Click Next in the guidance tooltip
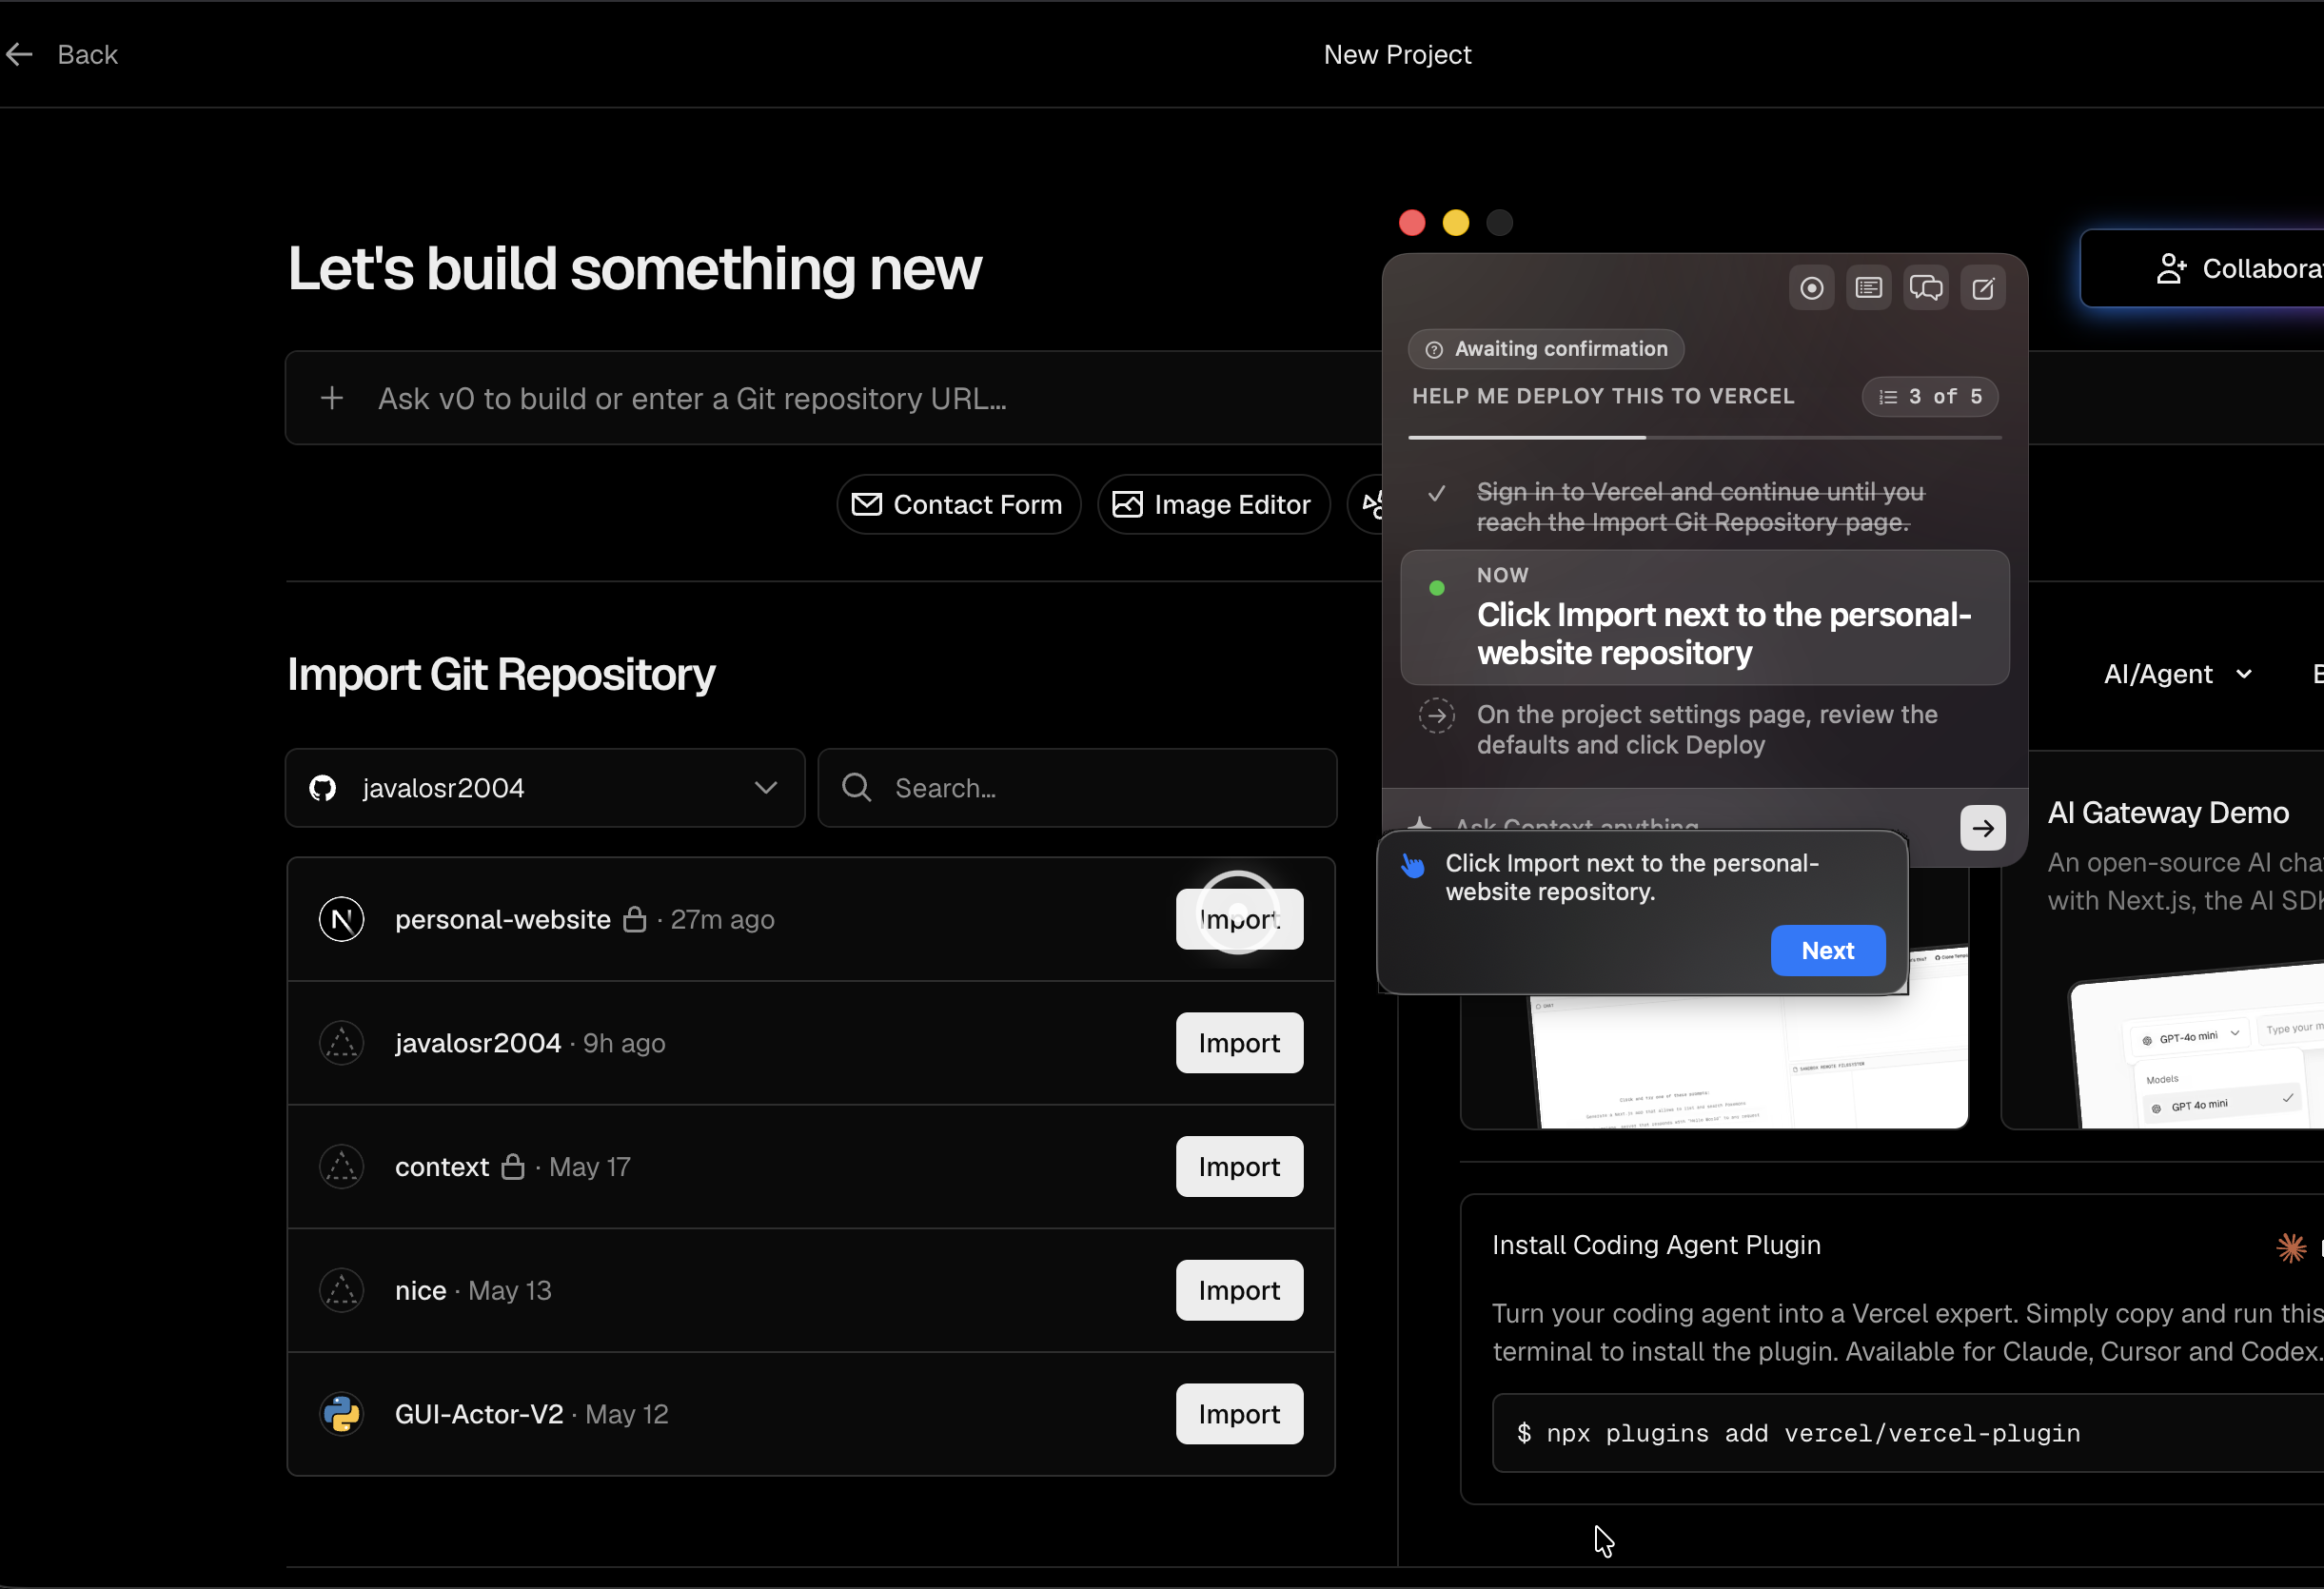The width and height of the screenshot is (2324, 1589). pyautogui.click(x=1828, y=950)
